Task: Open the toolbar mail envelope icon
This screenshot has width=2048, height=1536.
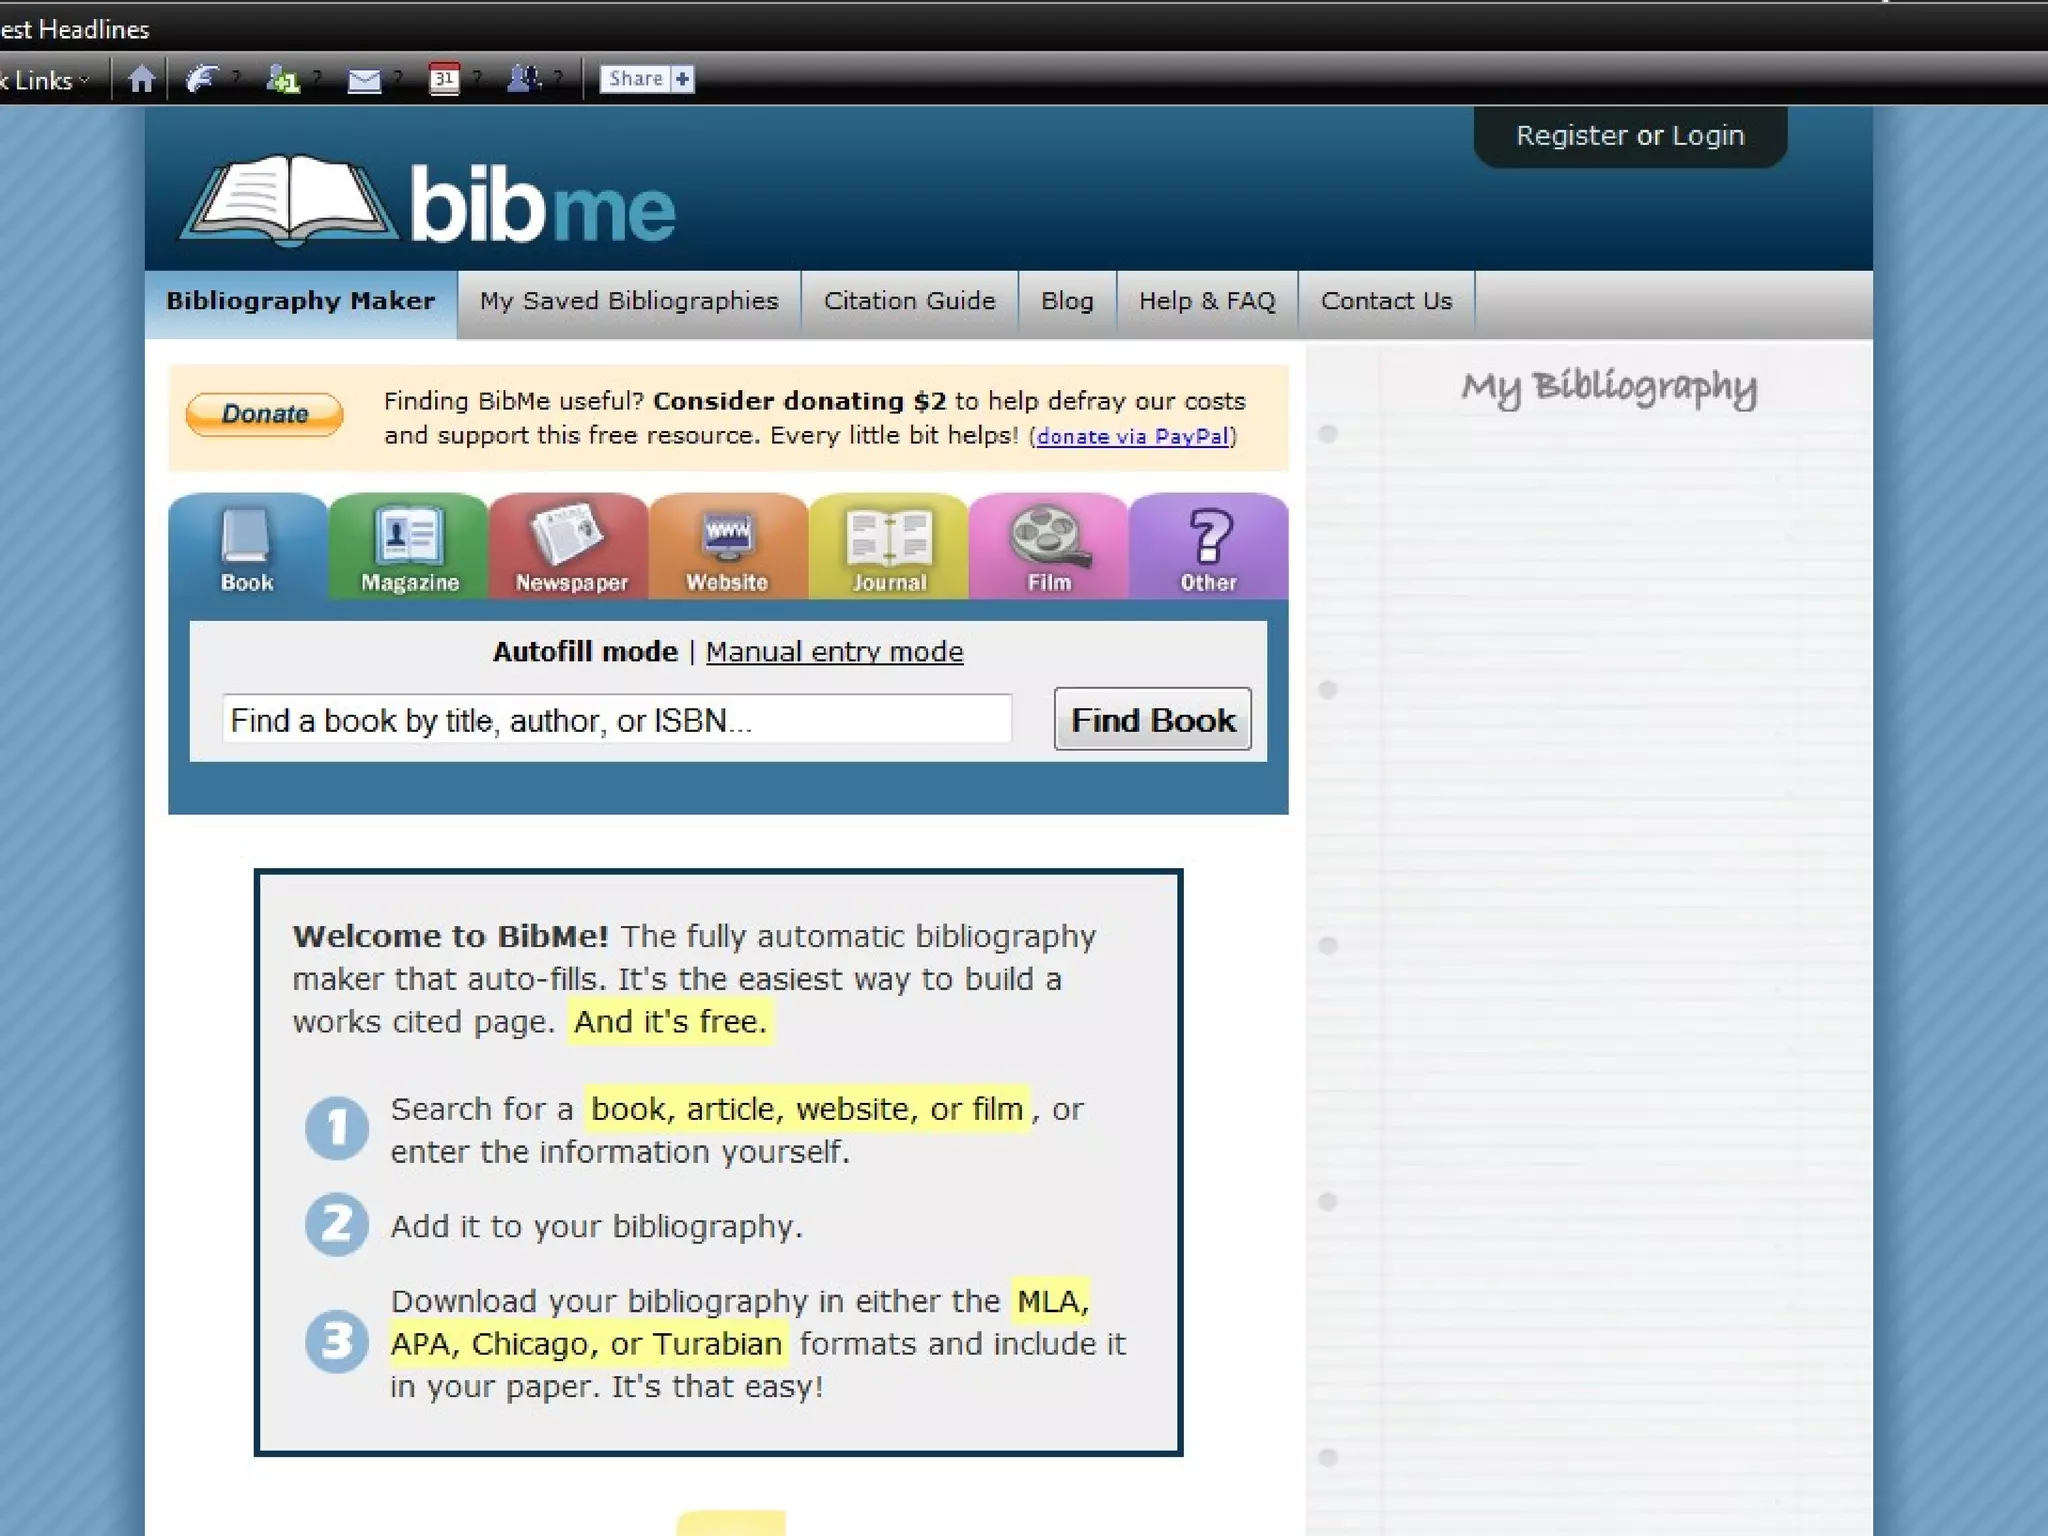Action: click(x=363, y=80)
